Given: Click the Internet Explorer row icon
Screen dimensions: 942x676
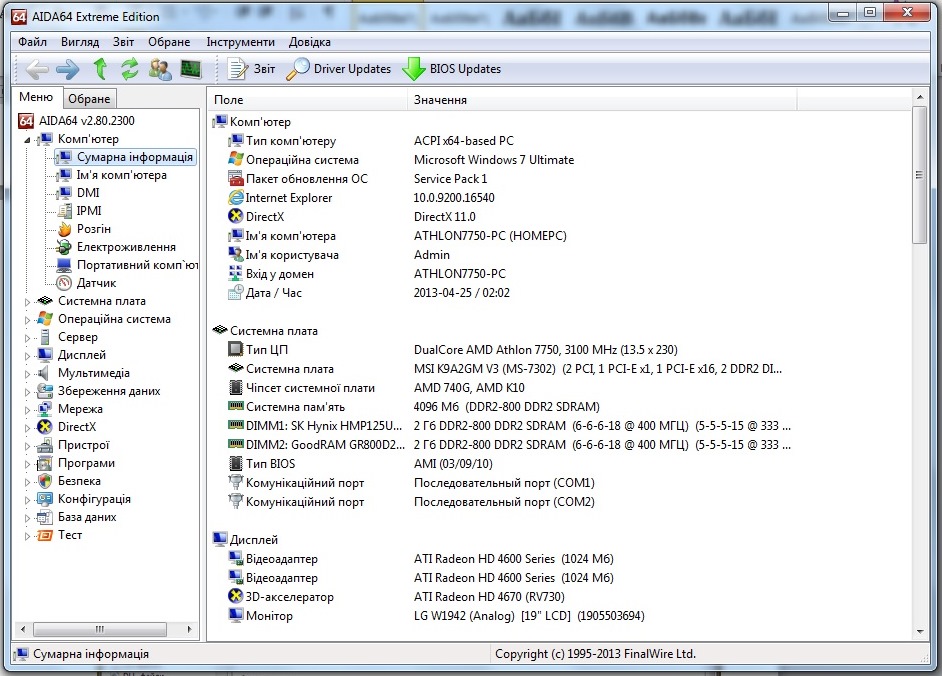Looking at the screenshot, I should tap(236, 198).
